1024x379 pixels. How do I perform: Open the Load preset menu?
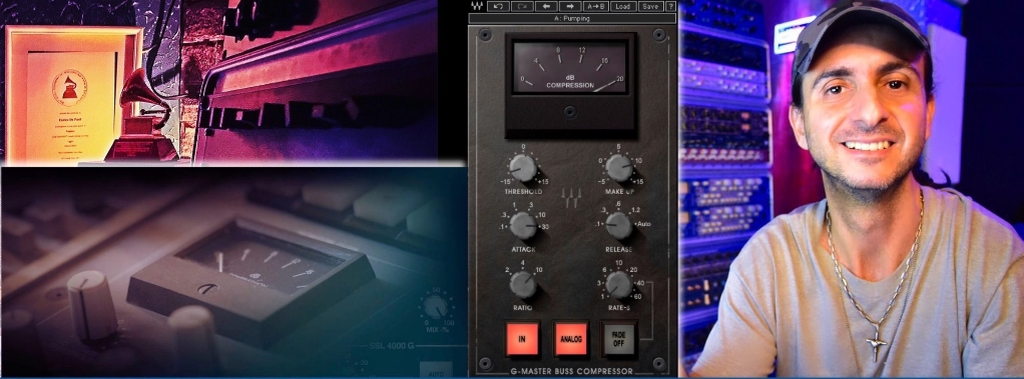click(x=623, y=6)
